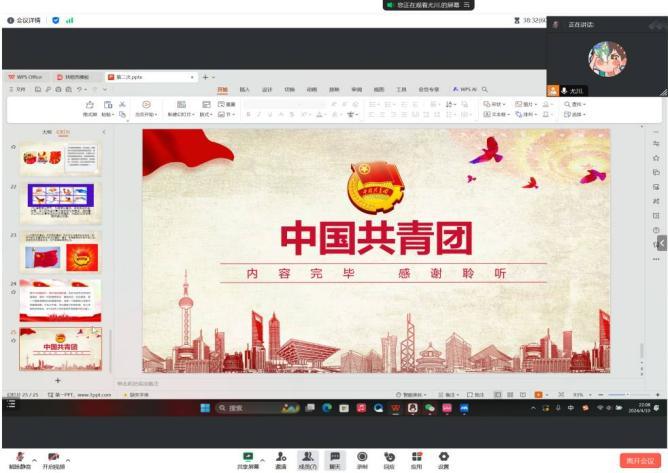Start recording with the record icon
This screenshot has height=473, width=668.
pyautogui.click(x=362, y=460)
